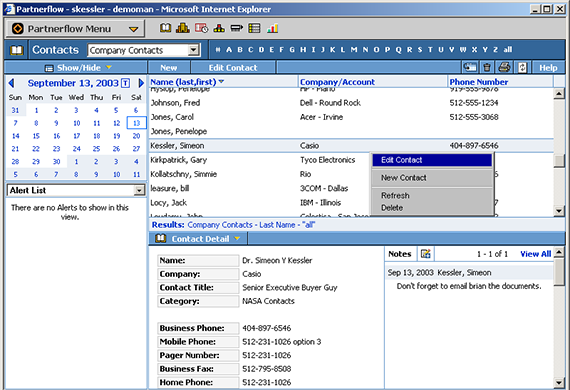The height and width of the screenshot is (390, 570).
Task: Click the trash can delete icon
Action: pyautogui.click(x=487, y=67)
